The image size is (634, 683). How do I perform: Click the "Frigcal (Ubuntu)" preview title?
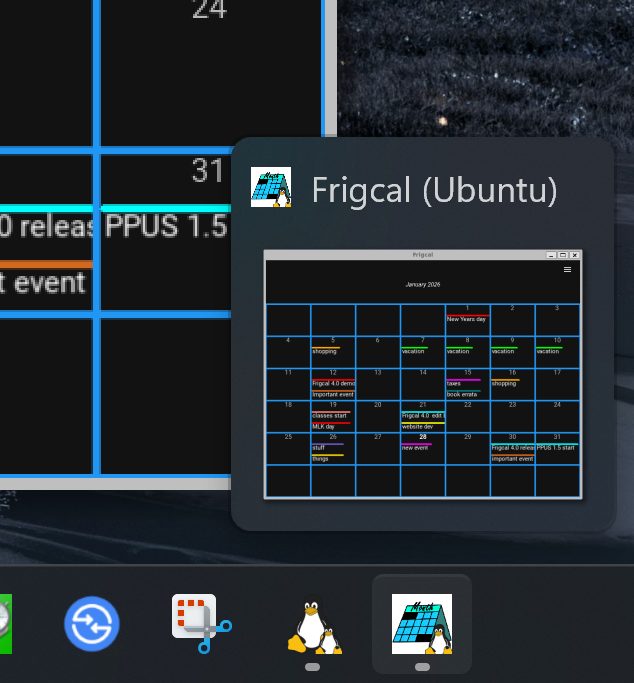(435, 190)
